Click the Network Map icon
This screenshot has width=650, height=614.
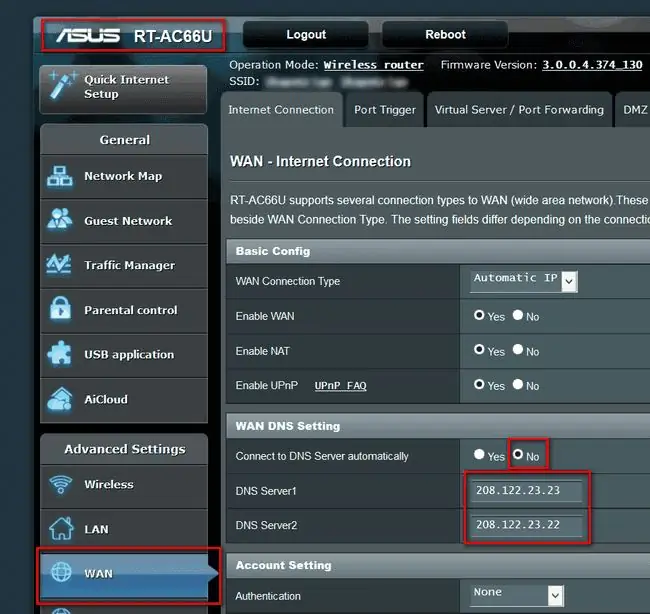click(60, 176)
